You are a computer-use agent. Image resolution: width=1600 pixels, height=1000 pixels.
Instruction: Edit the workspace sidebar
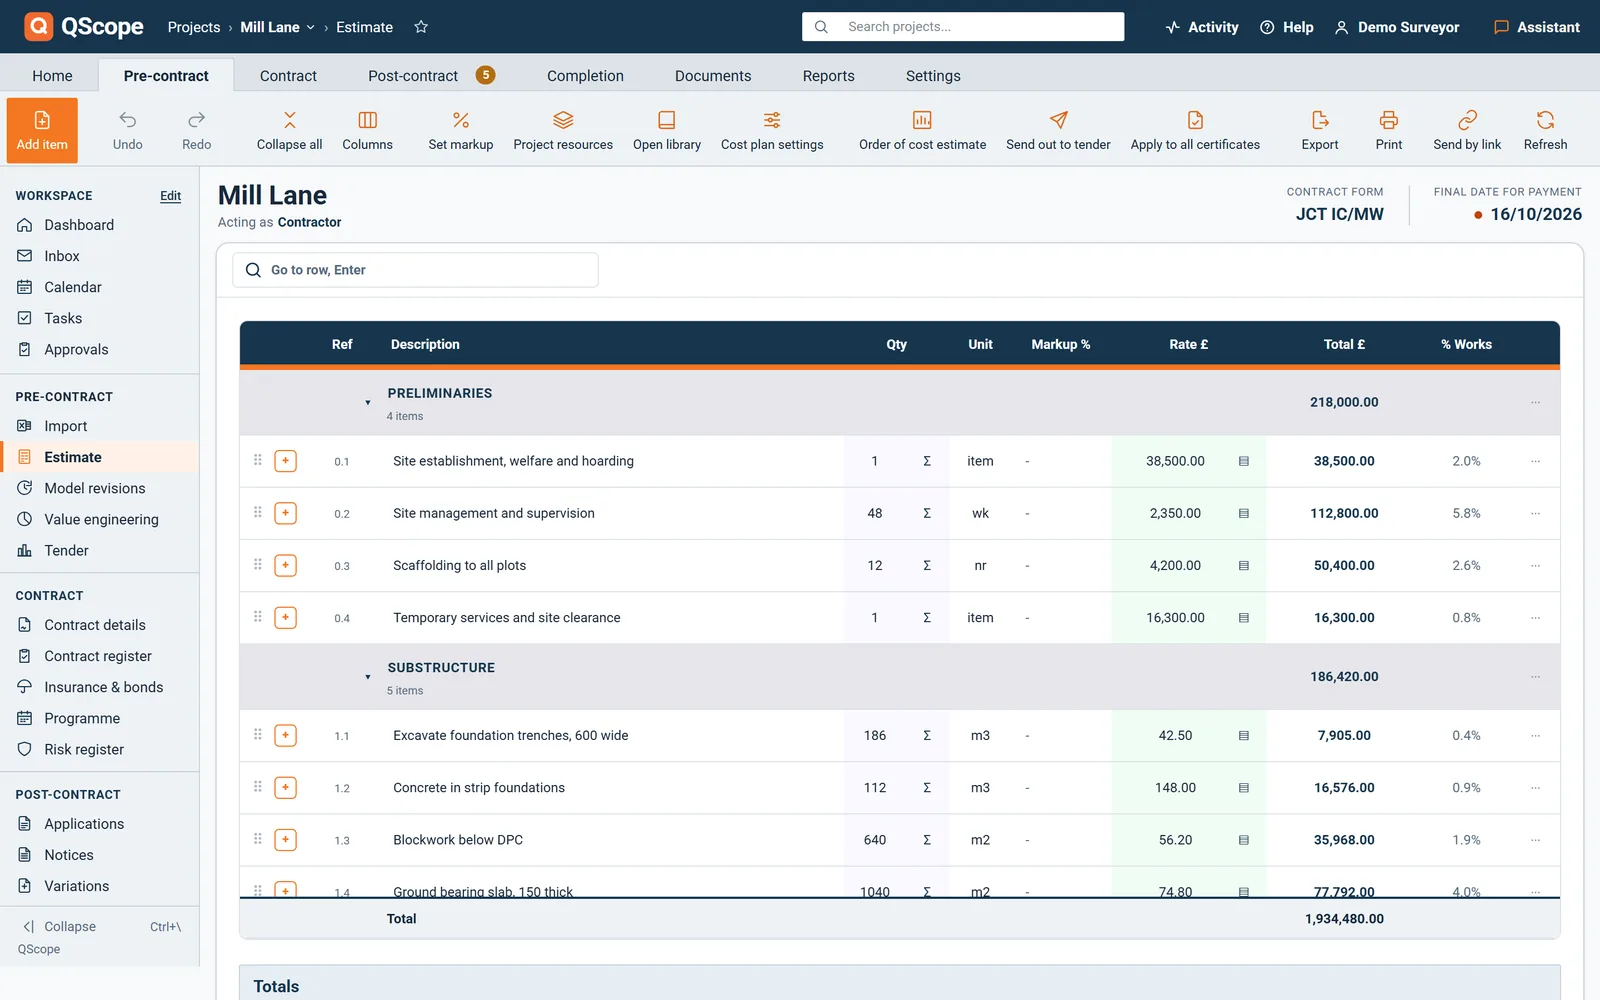coord(171,196)
